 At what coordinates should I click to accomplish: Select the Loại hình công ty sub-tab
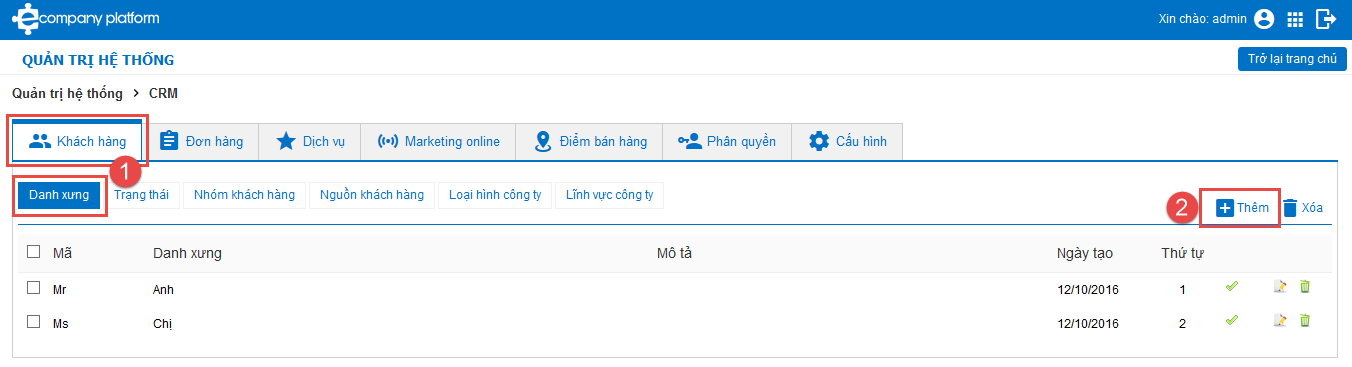click(x=495, y=195)
